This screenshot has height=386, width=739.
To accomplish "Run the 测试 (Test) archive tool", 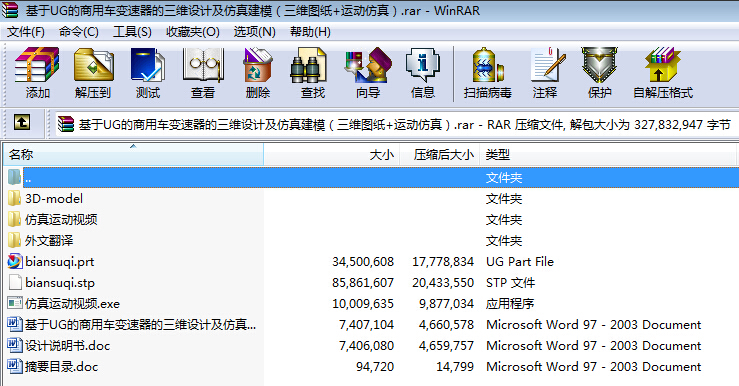I will coord(148,66).
